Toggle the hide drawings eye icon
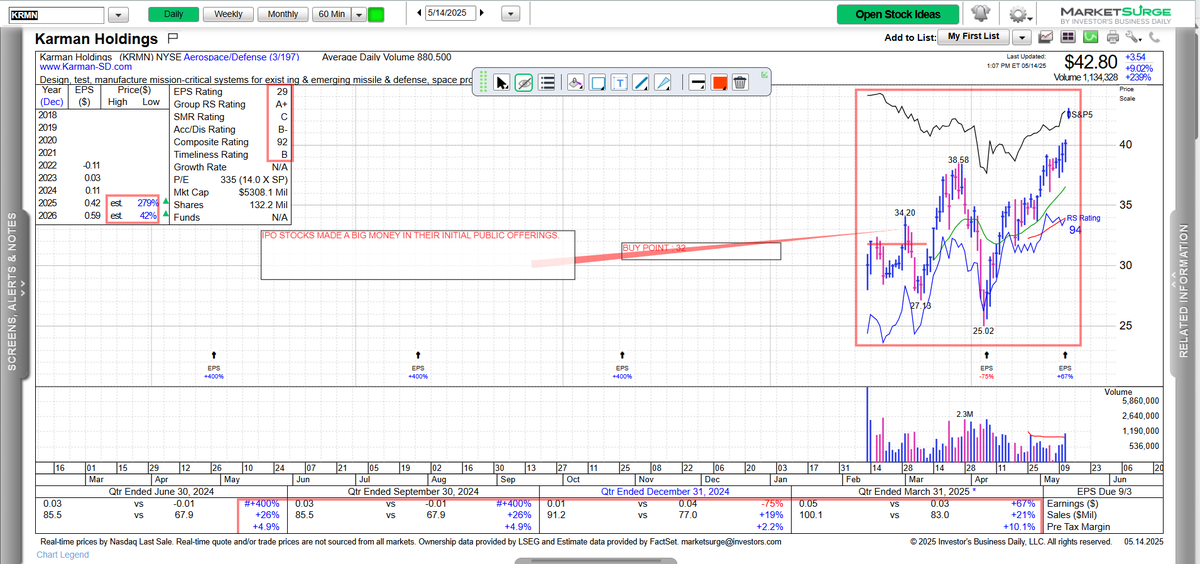The width and height of the screenshot is (1200, 564). 524,83
